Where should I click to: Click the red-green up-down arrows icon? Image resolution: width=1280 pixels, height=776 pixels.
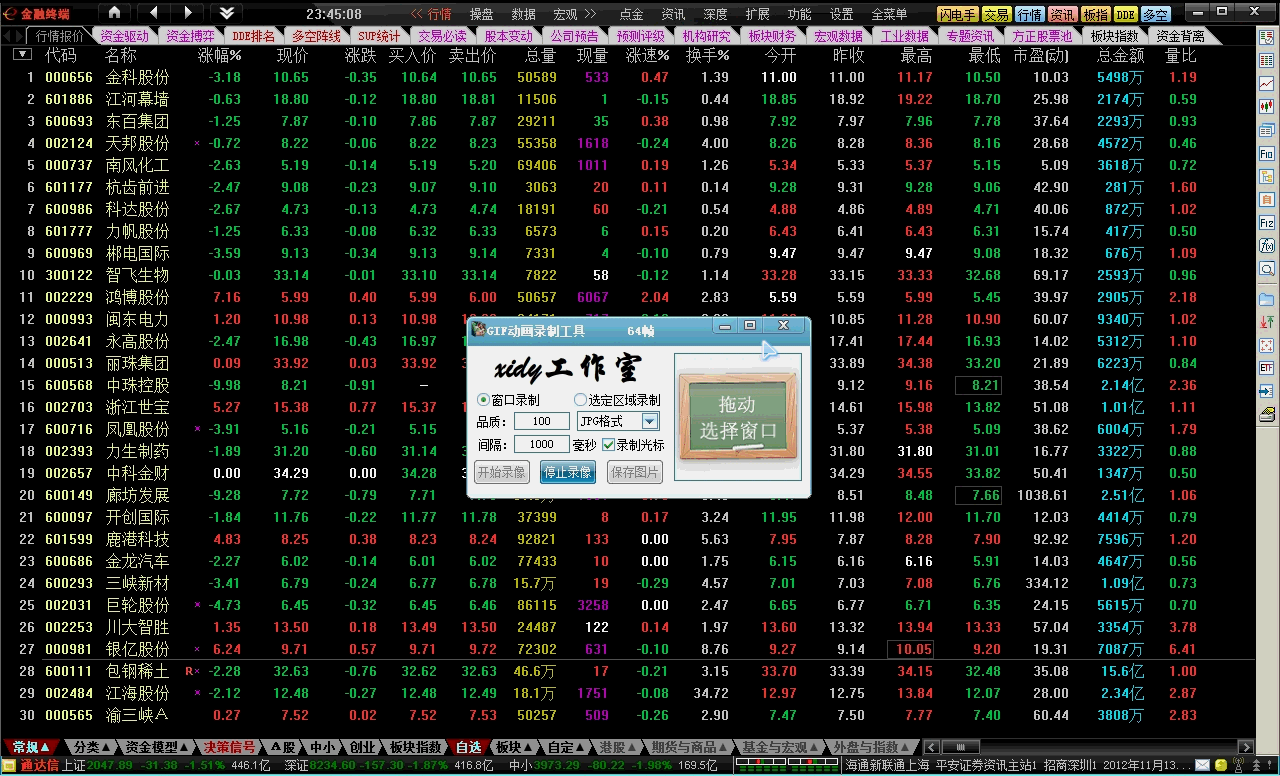[x=1267, y=322]
